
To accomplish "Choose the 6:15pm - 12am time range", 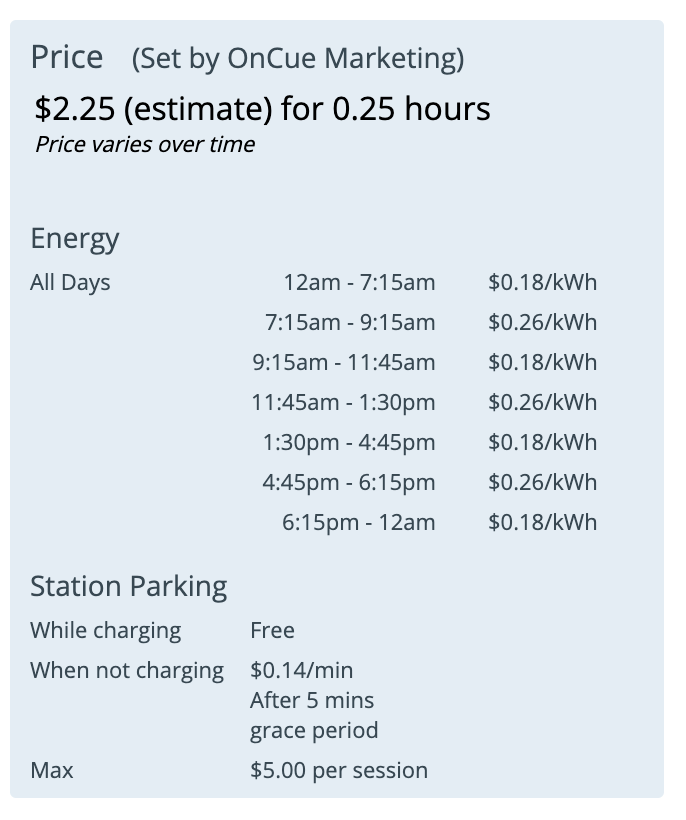I will [x=358, y=522].
